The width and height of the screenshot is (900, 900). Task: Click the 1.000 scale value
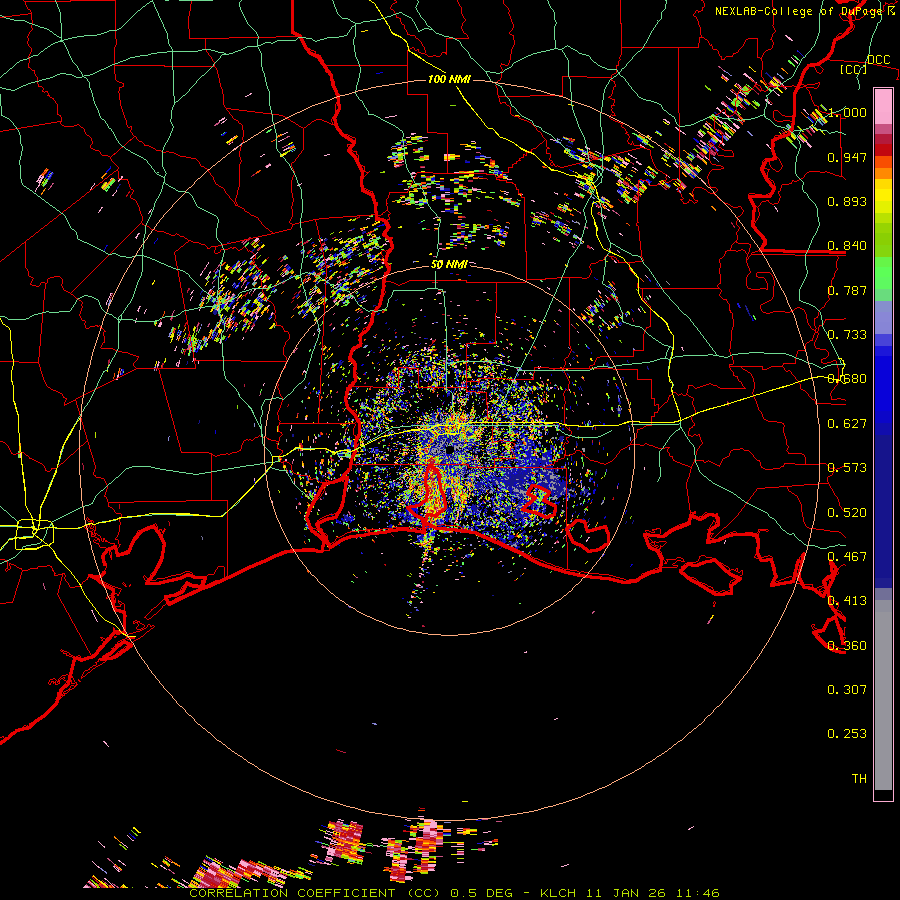[847, 112]
